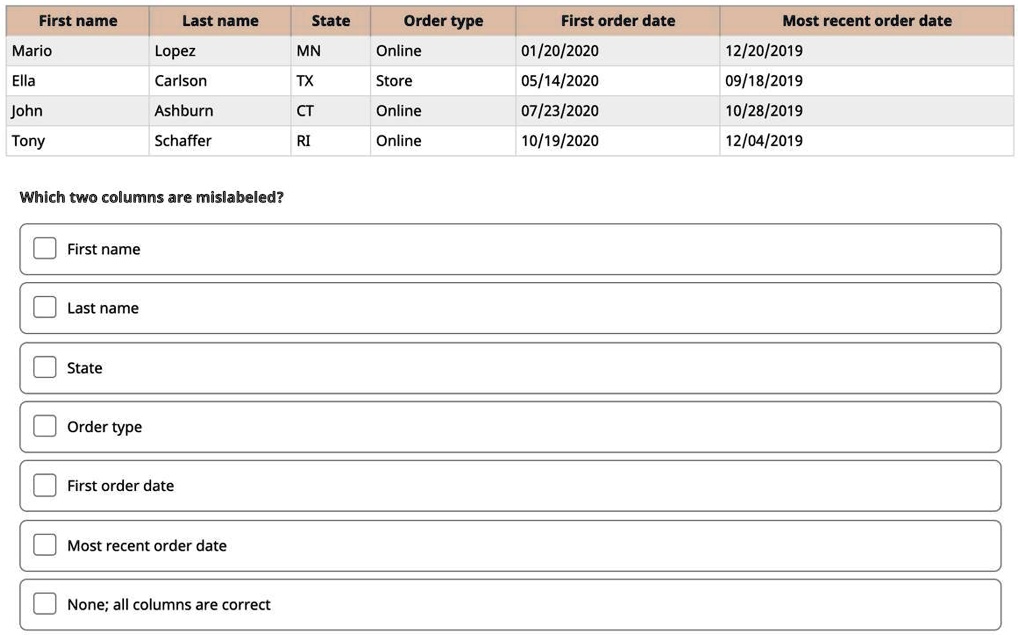Check the "Last name" answer checkbox
Viewport: 1018px width, 635px height.
tap(44, 307)
